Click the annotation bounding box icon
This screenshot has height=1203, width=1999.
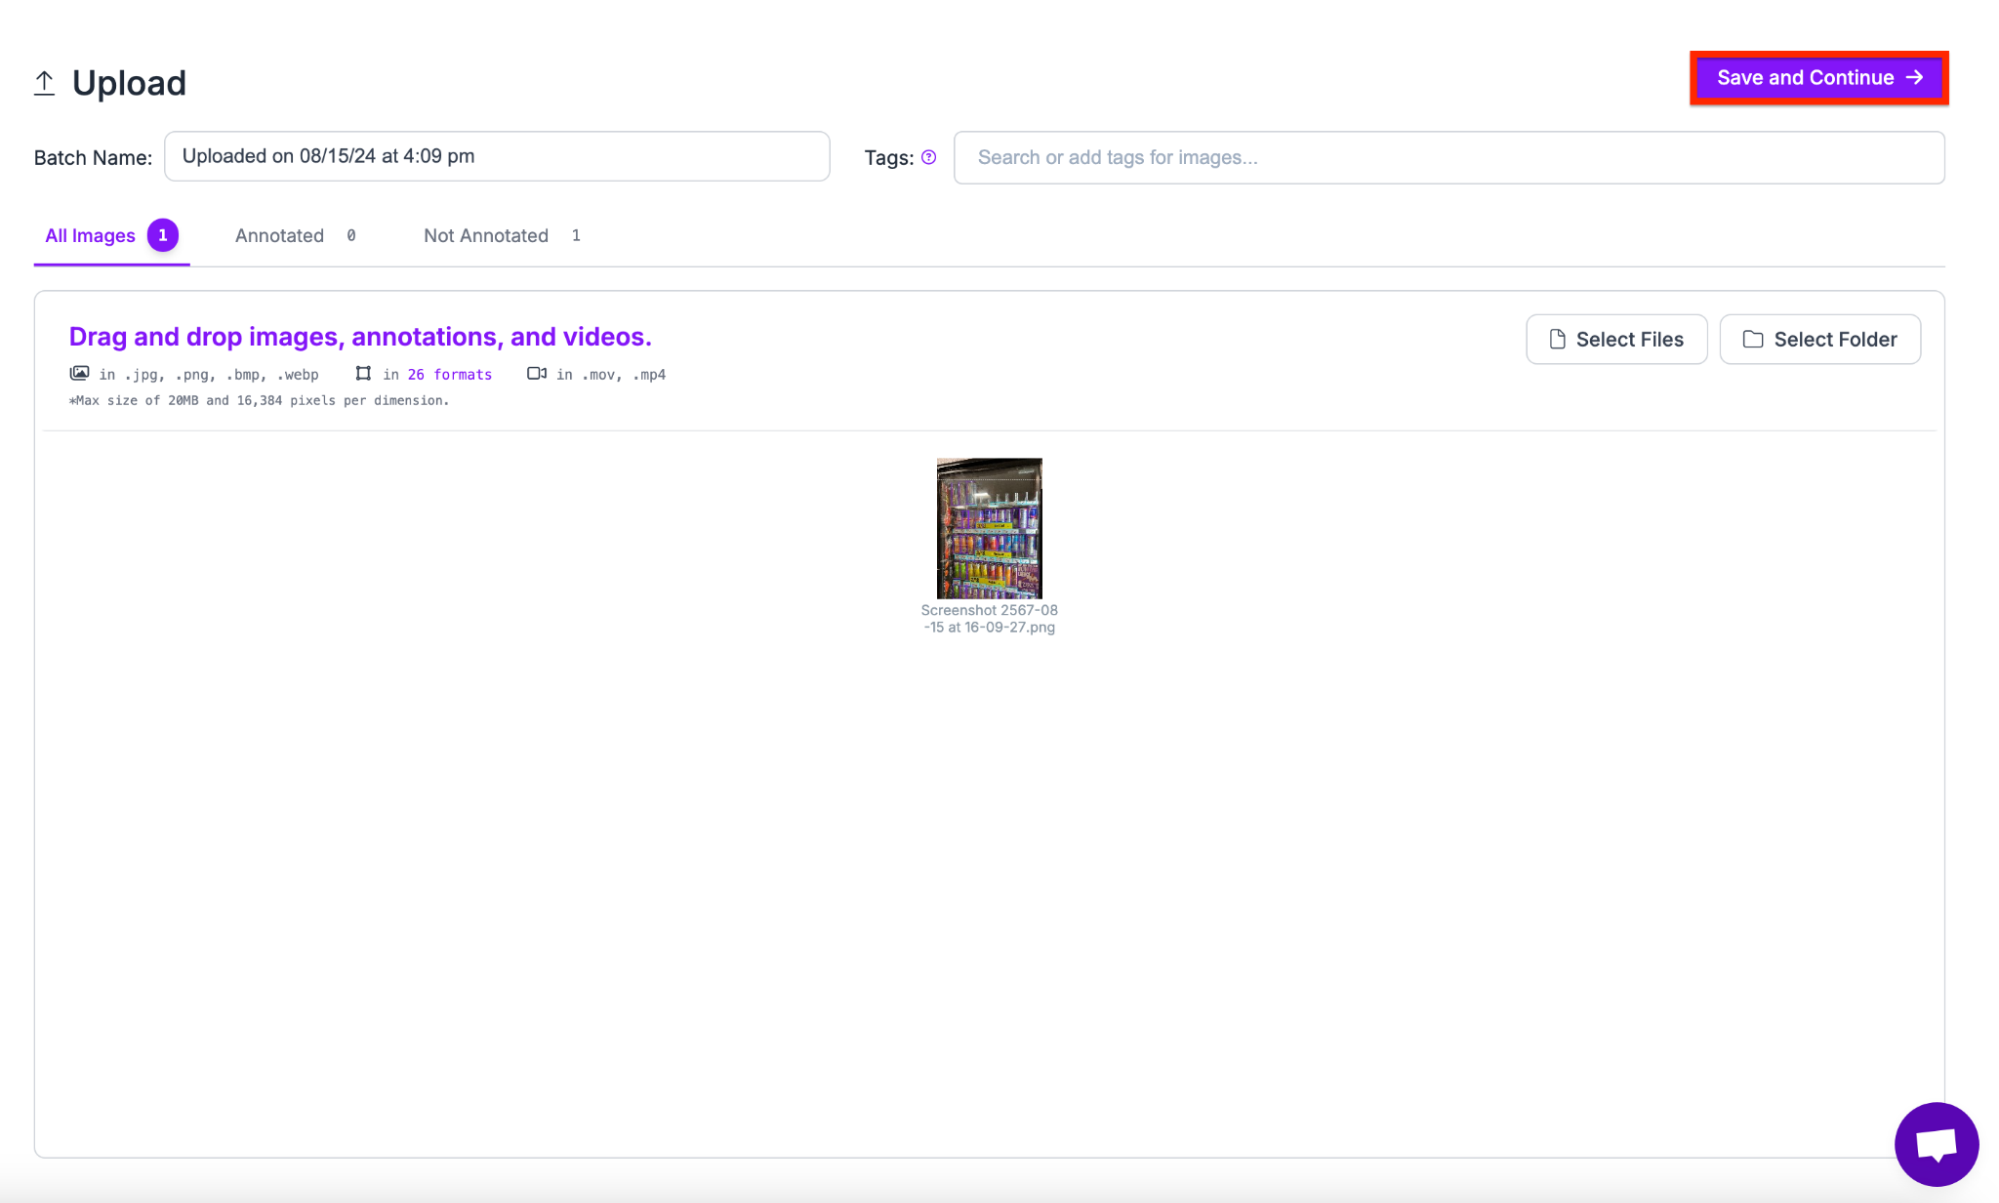pos(363,373)
